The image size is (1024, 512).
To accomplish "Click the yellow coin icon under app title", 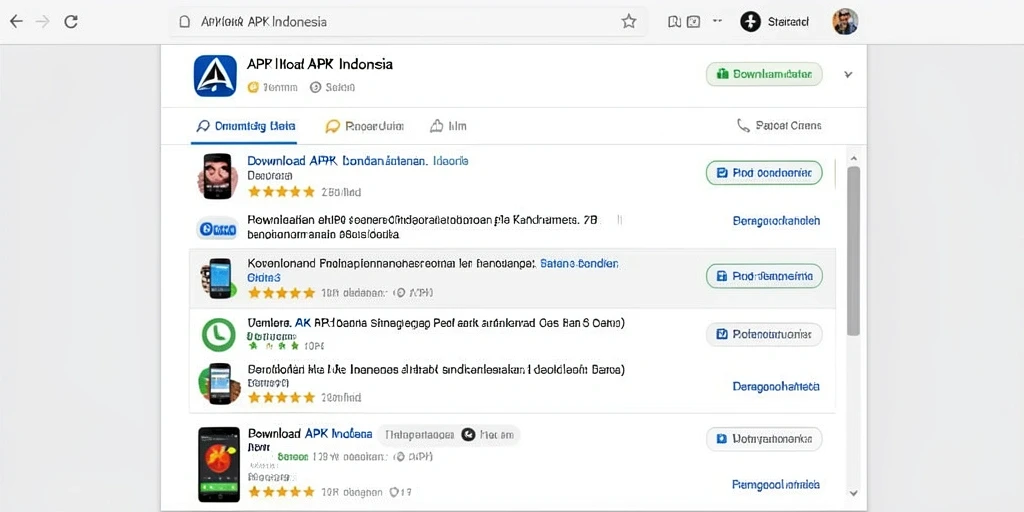I will [x=253, y=87].
